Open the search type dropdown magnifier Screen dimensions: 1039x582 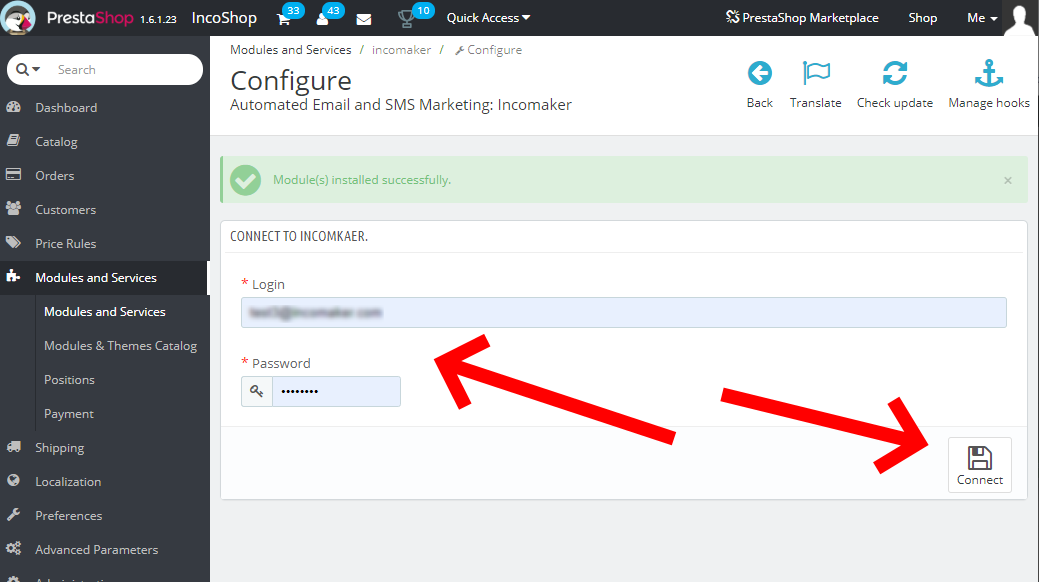(28, 70)
